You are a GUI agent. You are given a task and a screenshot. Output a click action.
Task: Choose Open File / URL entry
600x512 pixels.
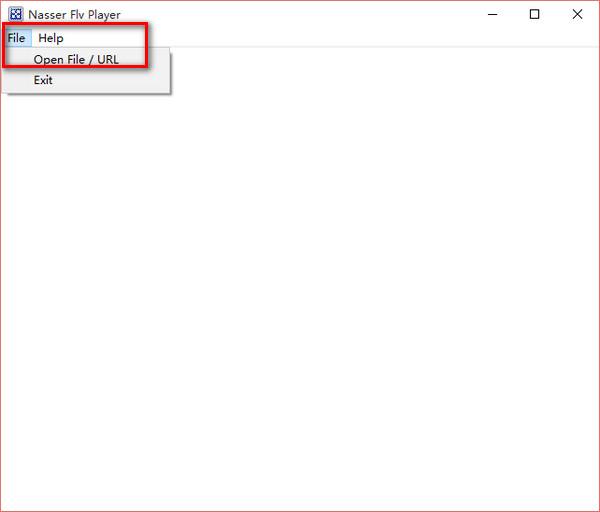(86, 59)
